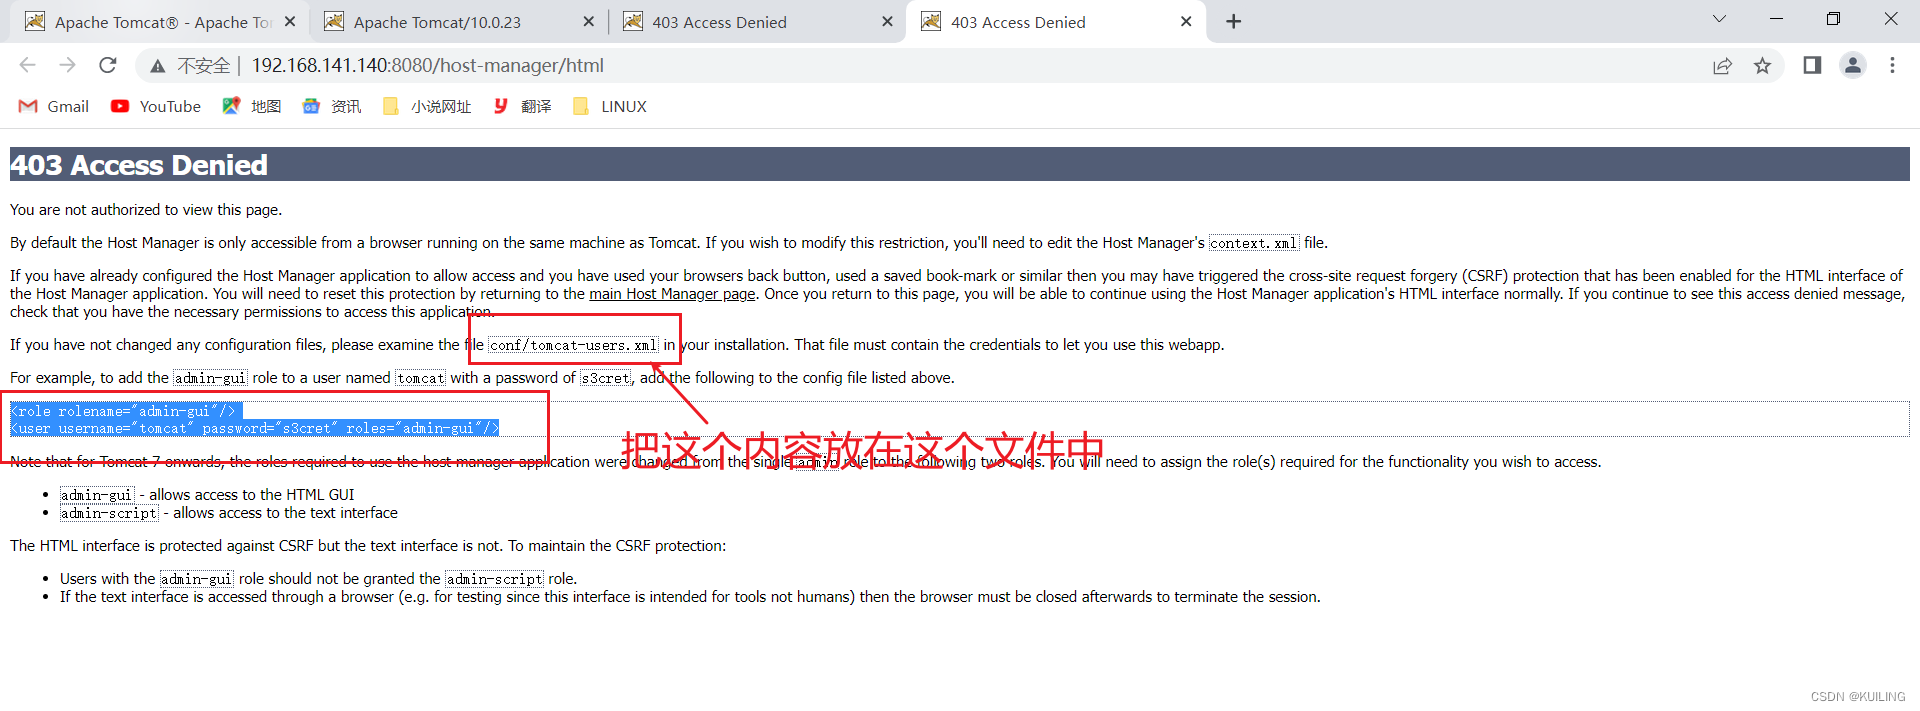1920x711 pixels.
Task: Open the YouTube bookmark
Action: click(x=156, y=106)
